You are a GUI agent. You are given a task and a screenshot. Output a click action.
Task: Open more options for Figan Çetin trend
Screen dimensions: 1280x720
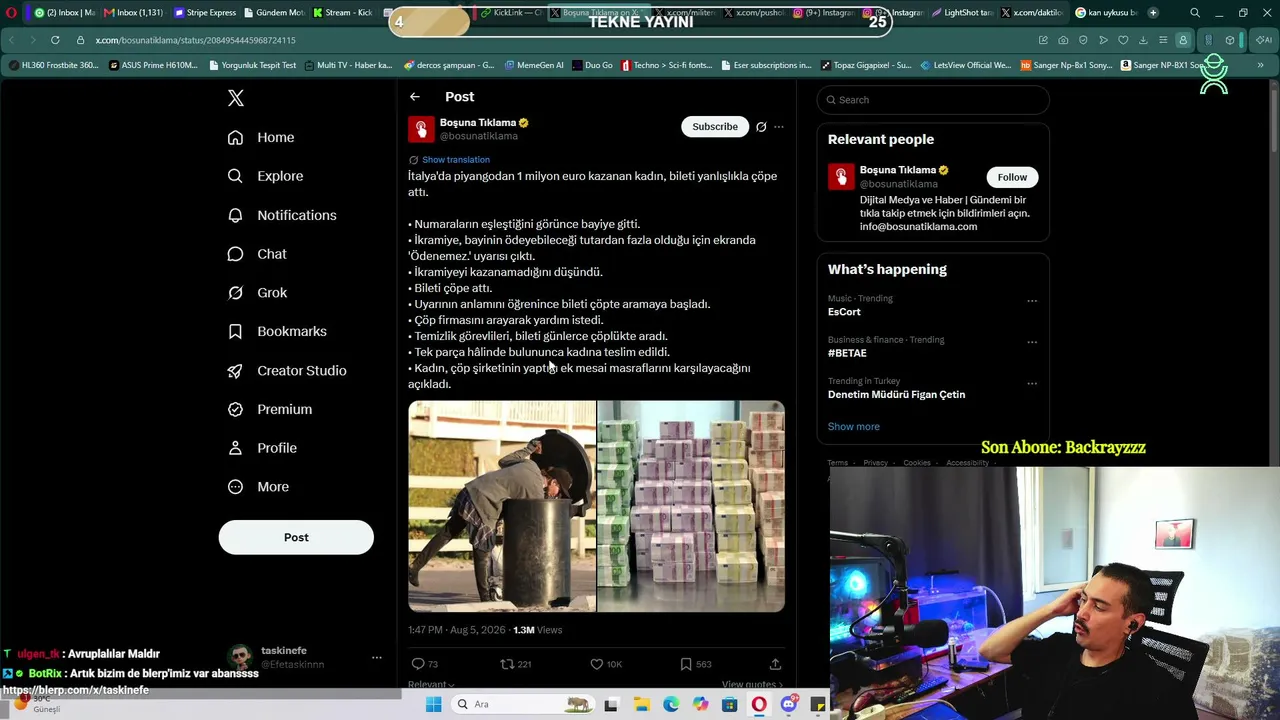1032,384
